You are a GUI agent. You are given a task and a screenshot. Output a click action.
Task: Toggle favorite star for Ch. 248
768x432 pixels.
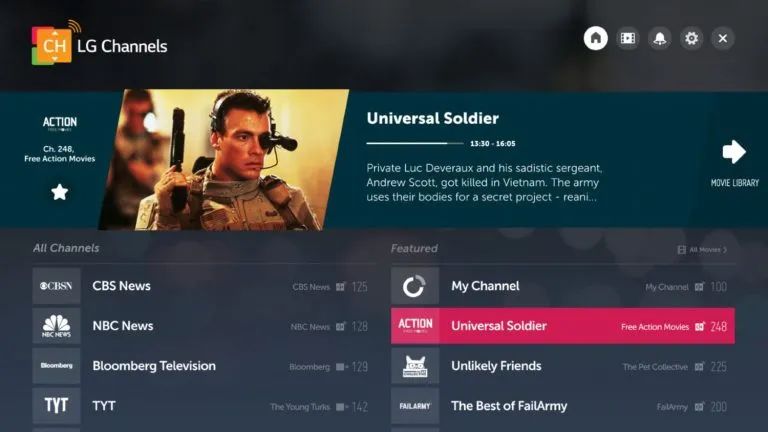60,192
